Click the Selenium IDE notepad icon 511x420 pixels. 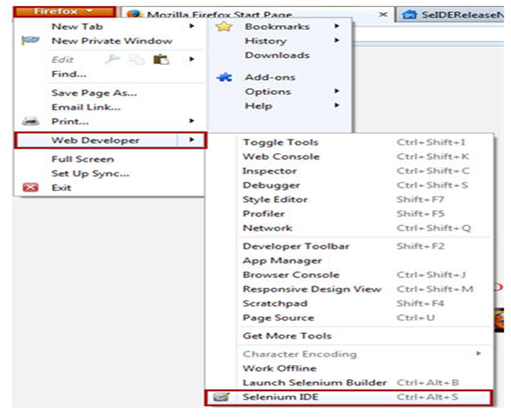[x=221, y=397]
